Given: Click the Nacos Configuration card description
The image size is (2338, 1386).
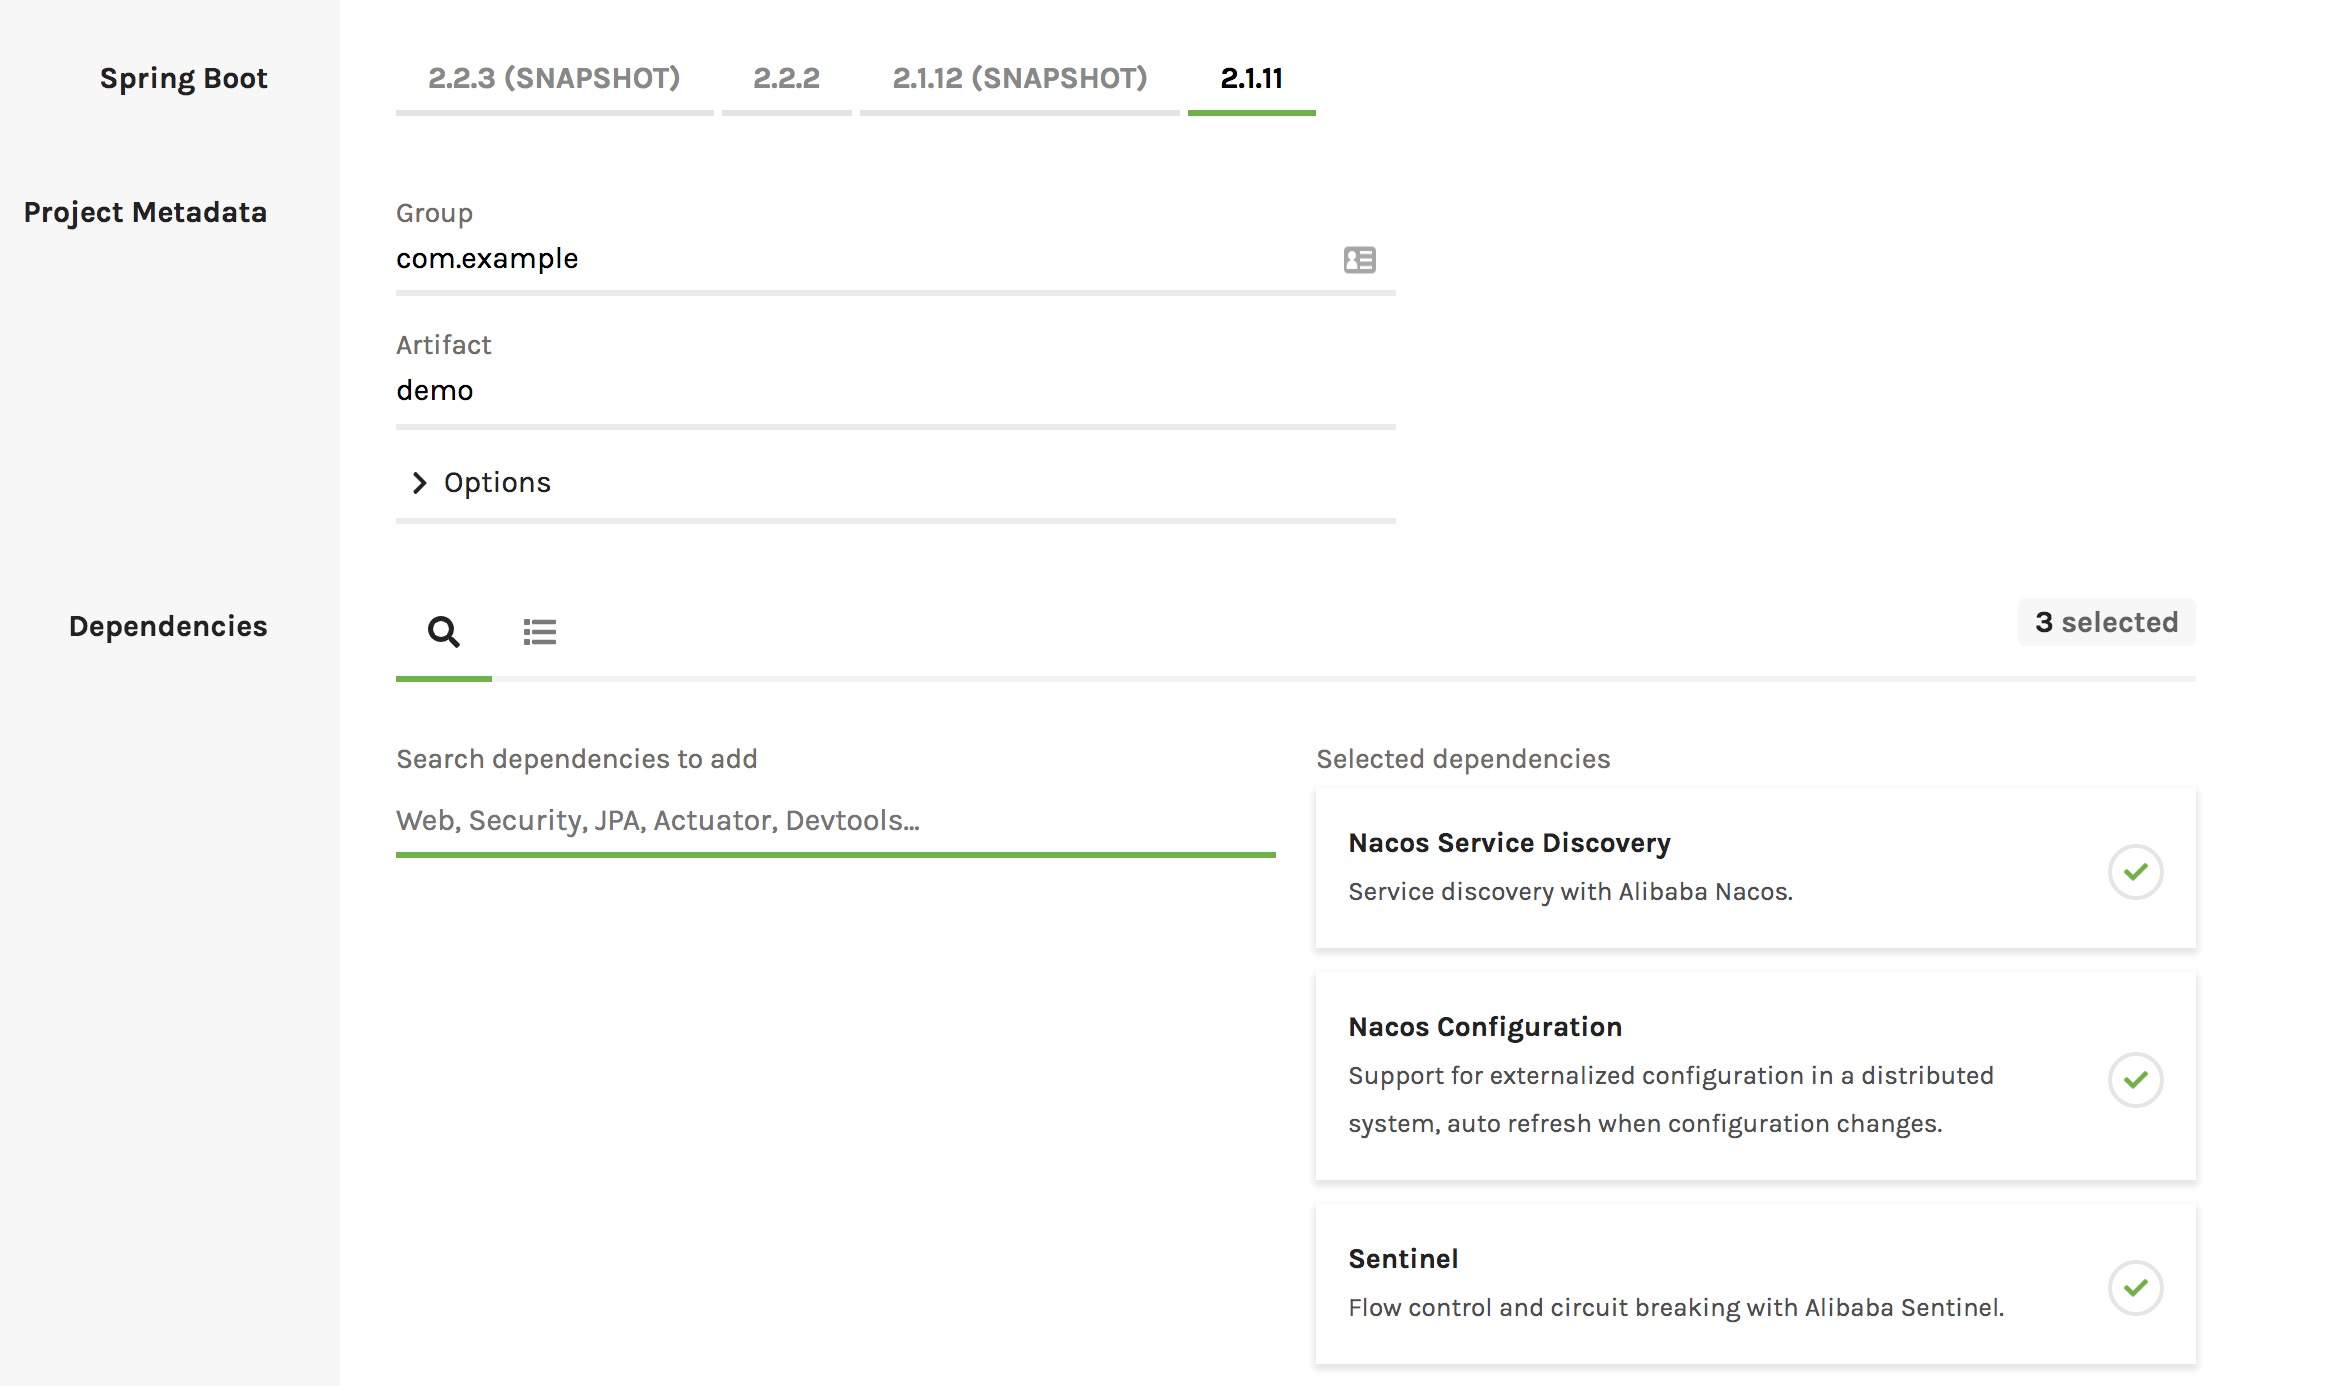Looking at the screenshot, I should pyautogui.click(x=1670, y=1100).
